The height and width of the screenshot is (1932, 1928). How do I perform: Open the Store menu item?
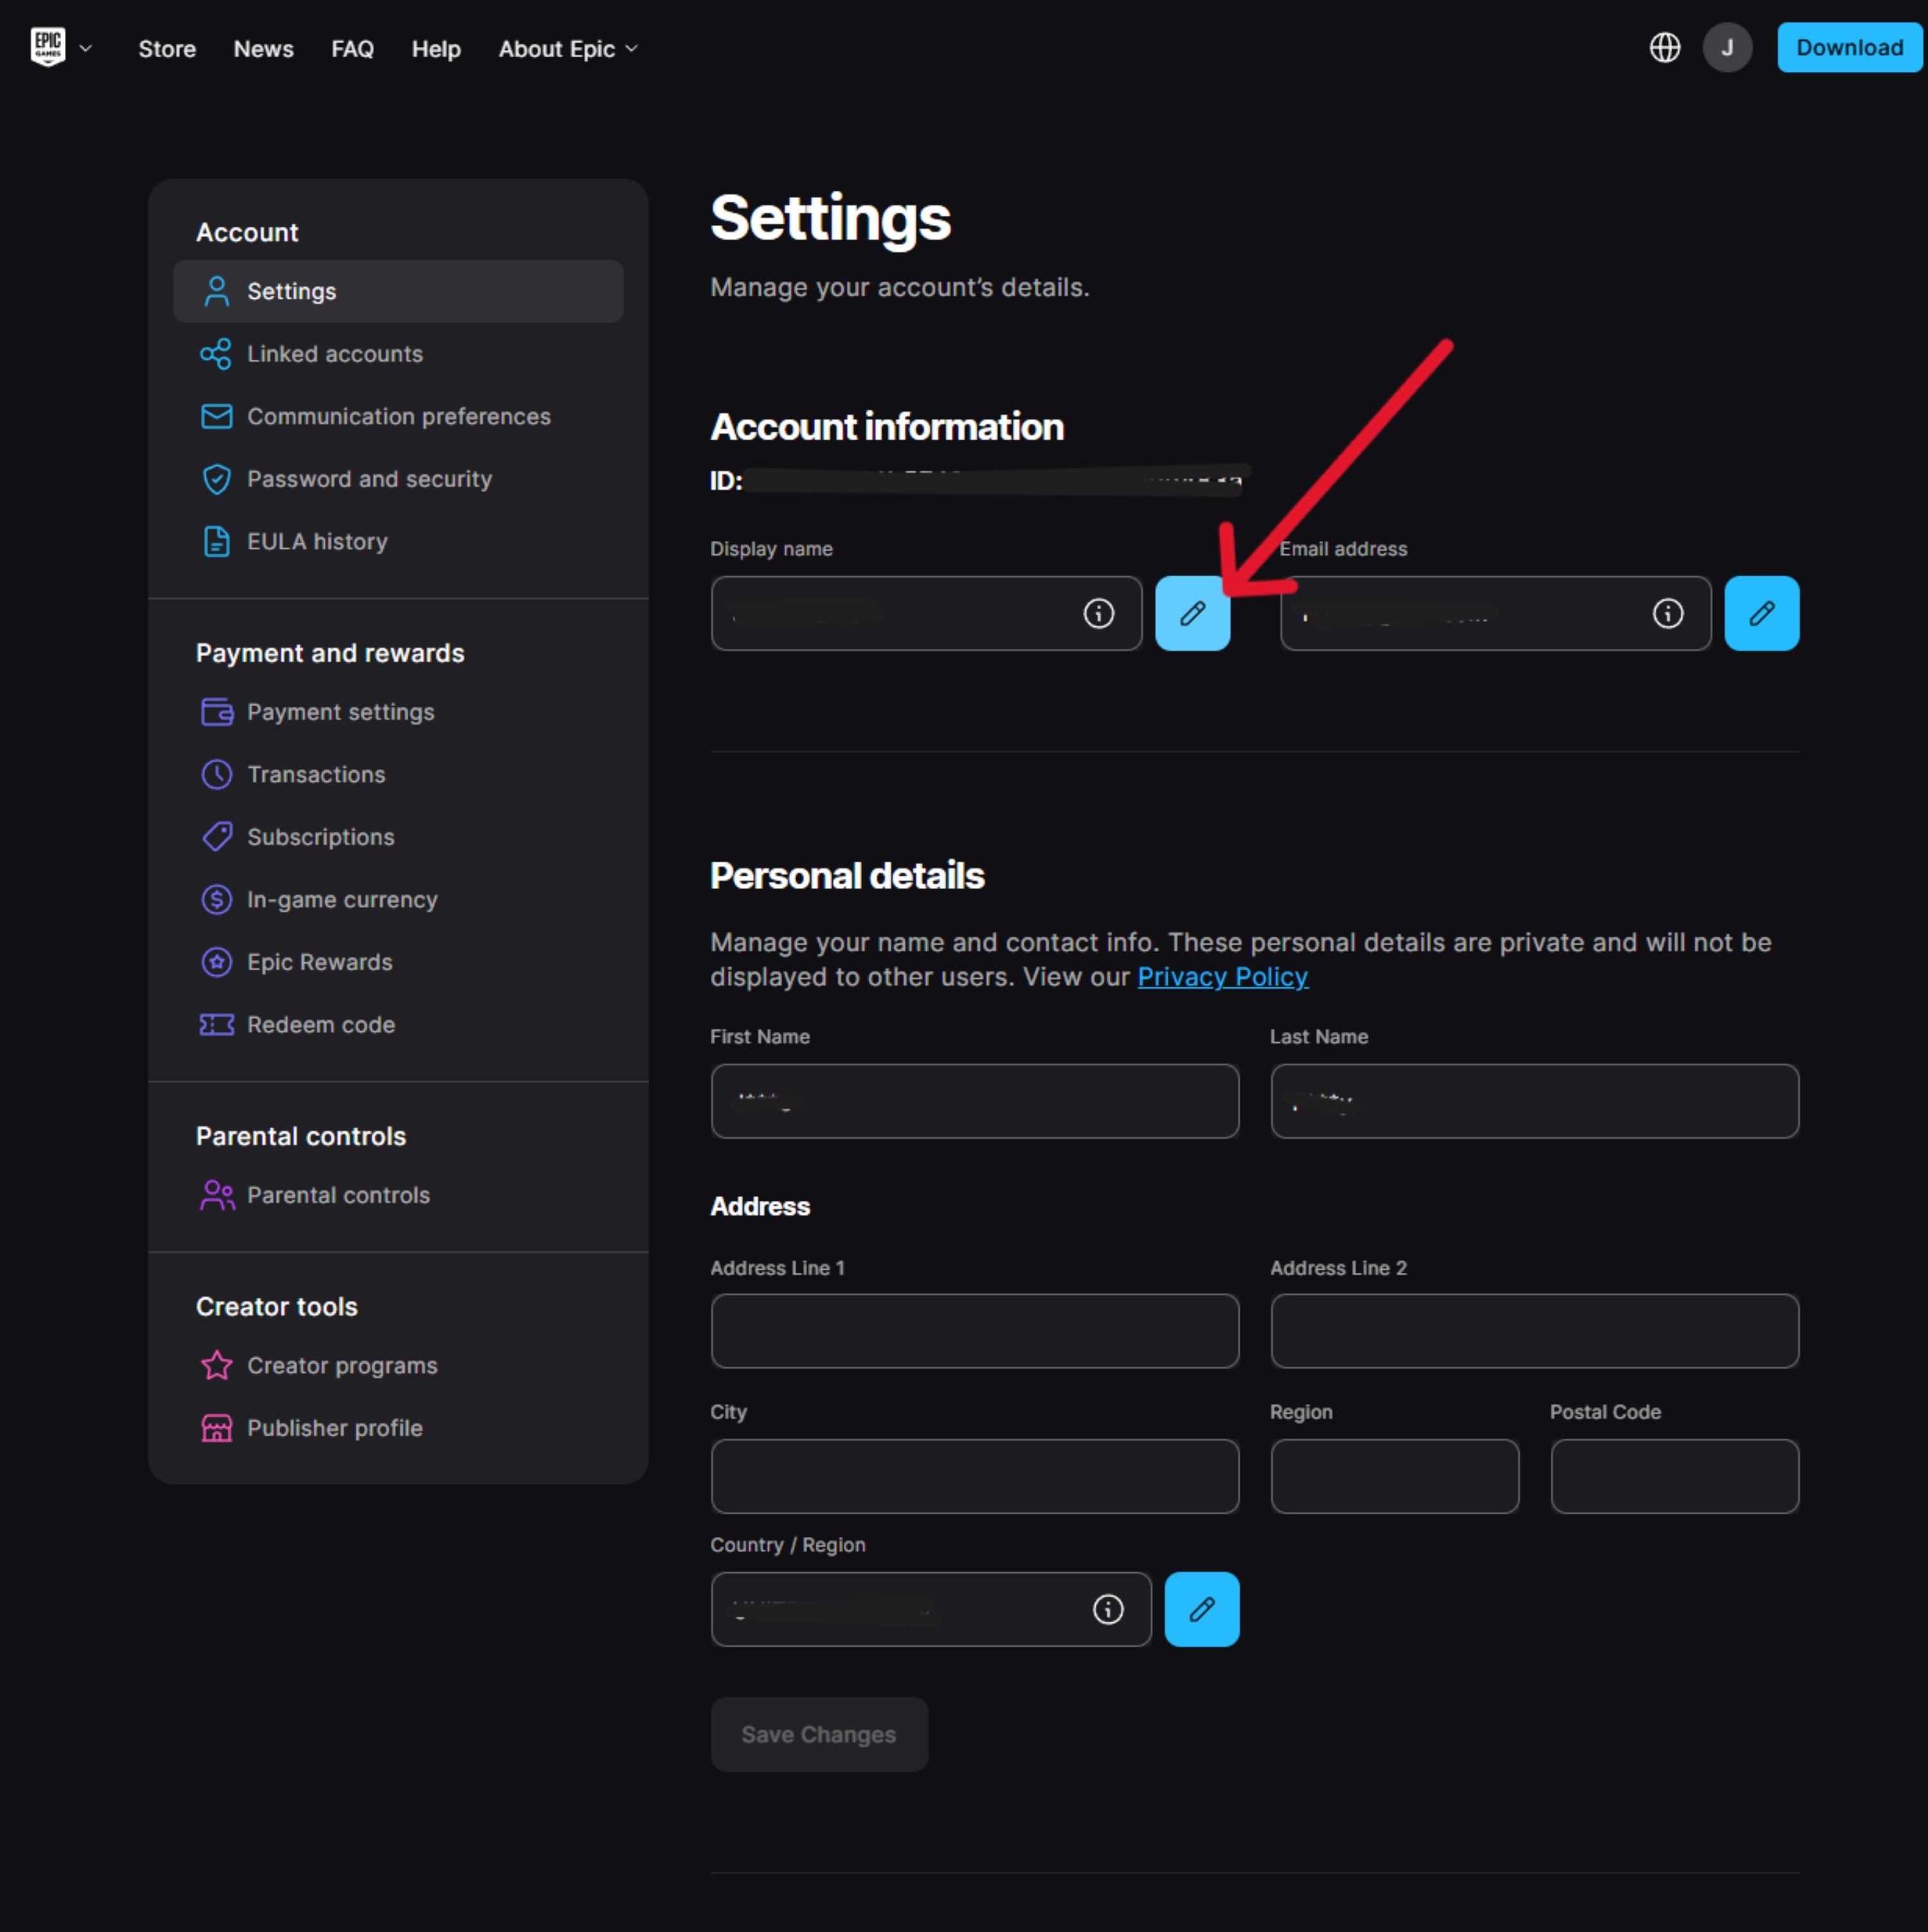pos(167,49)
